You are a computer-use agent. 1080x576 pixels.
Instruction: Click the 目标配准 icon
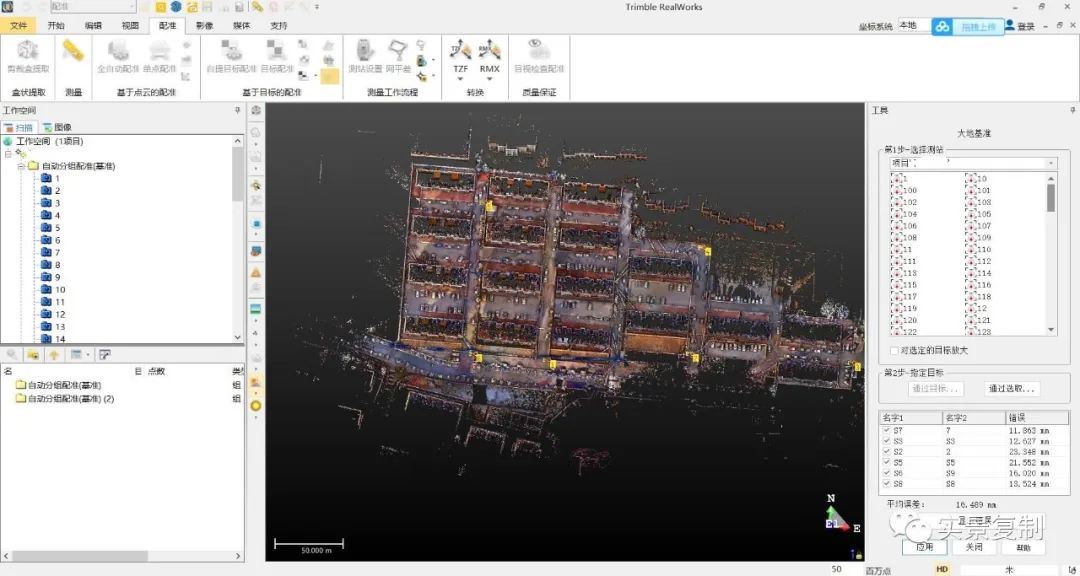coord(277,52)
